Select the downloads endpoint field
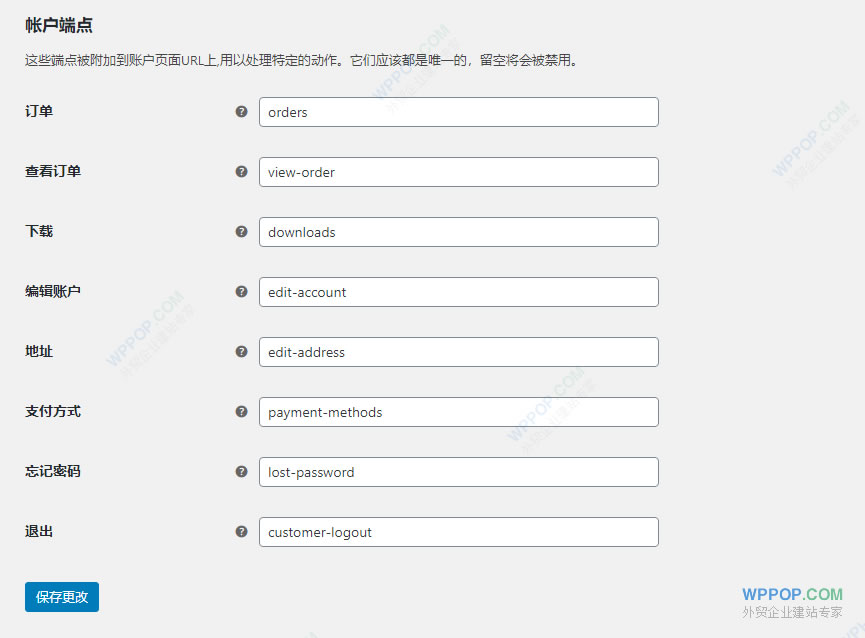Screen dimensions: 865x638 (458, 232)
